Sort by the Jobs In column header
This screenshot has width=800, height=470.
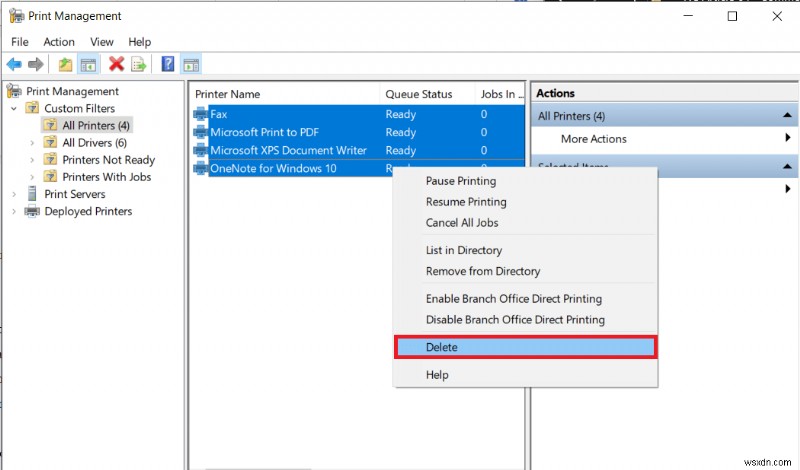coord(500,94)
